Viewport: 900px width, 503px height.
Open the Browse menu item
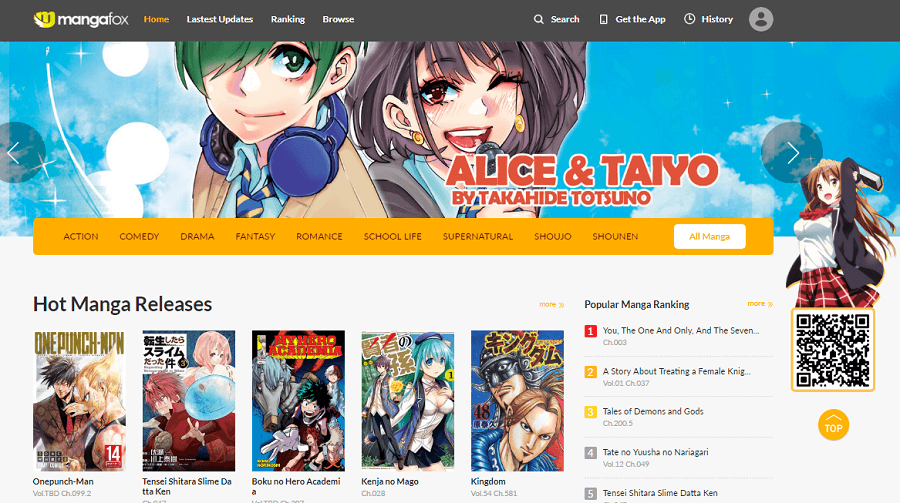tap(338, 19)
